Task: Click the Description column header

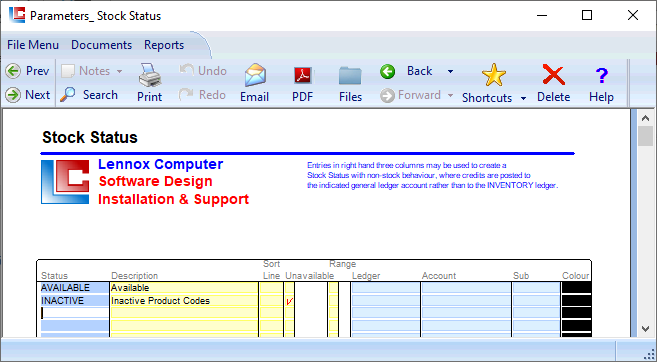Action: [135, 276]
